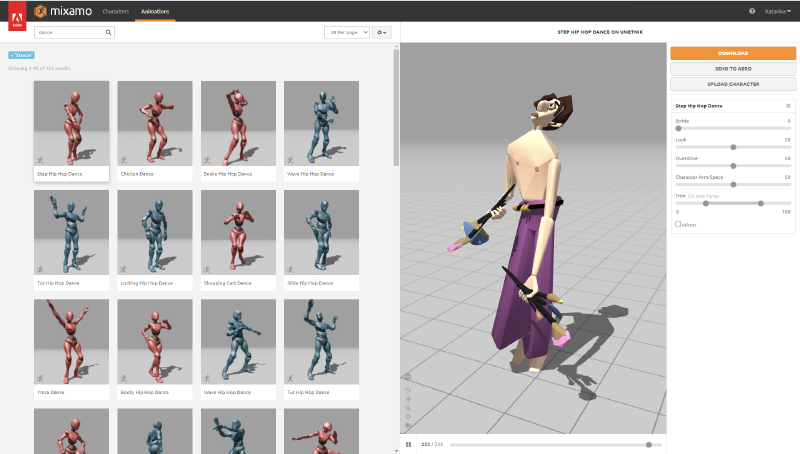The width and height of the screenshot is (800, 454).
Task: Click running figure icon on Locking Hip Hop card
Action: tap(123, 269)
